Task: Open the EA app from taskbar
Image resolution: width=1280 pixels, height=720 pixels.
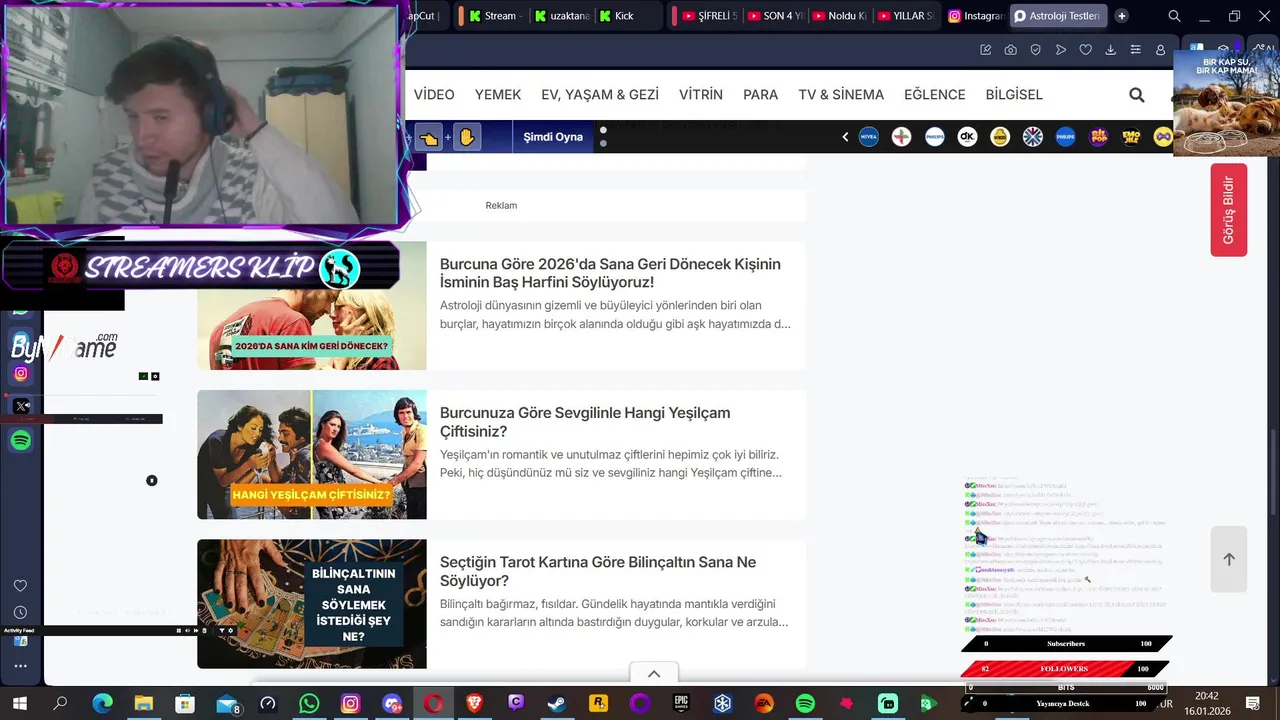Action: [x=764, y=704]
